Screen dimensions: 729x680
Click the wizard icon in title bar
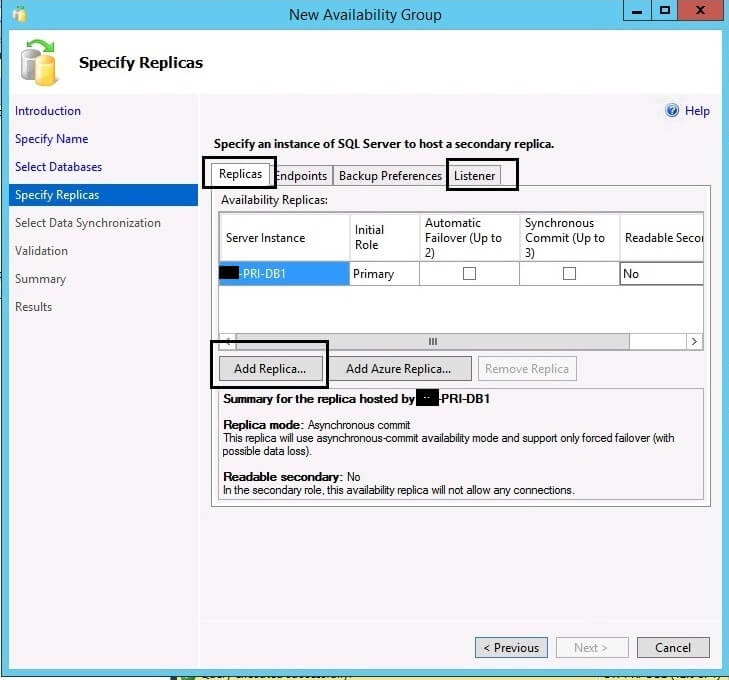(x=19, y=14)
